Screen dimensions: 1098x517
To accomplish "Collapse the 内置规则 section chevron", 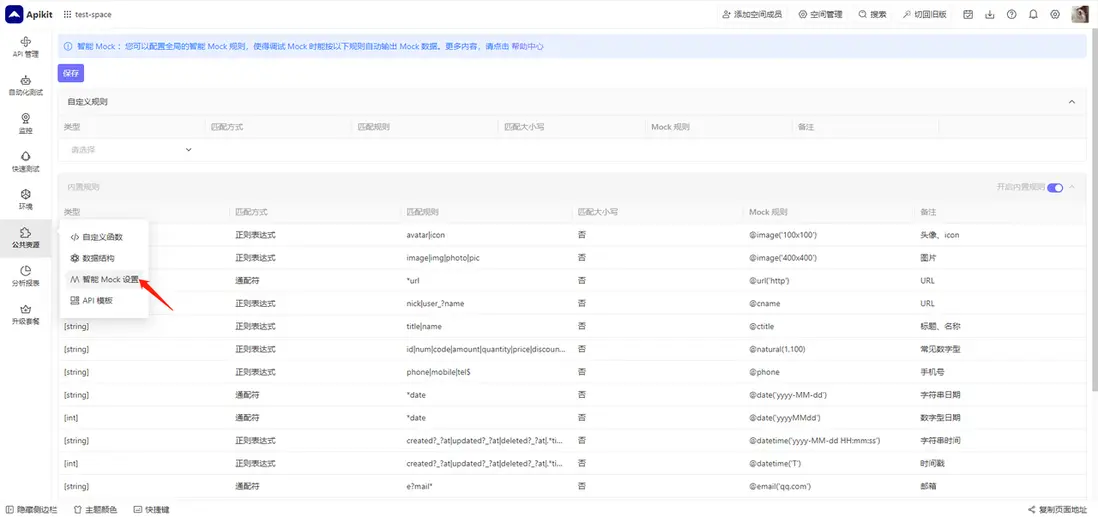I will [x=1072, y=187].
